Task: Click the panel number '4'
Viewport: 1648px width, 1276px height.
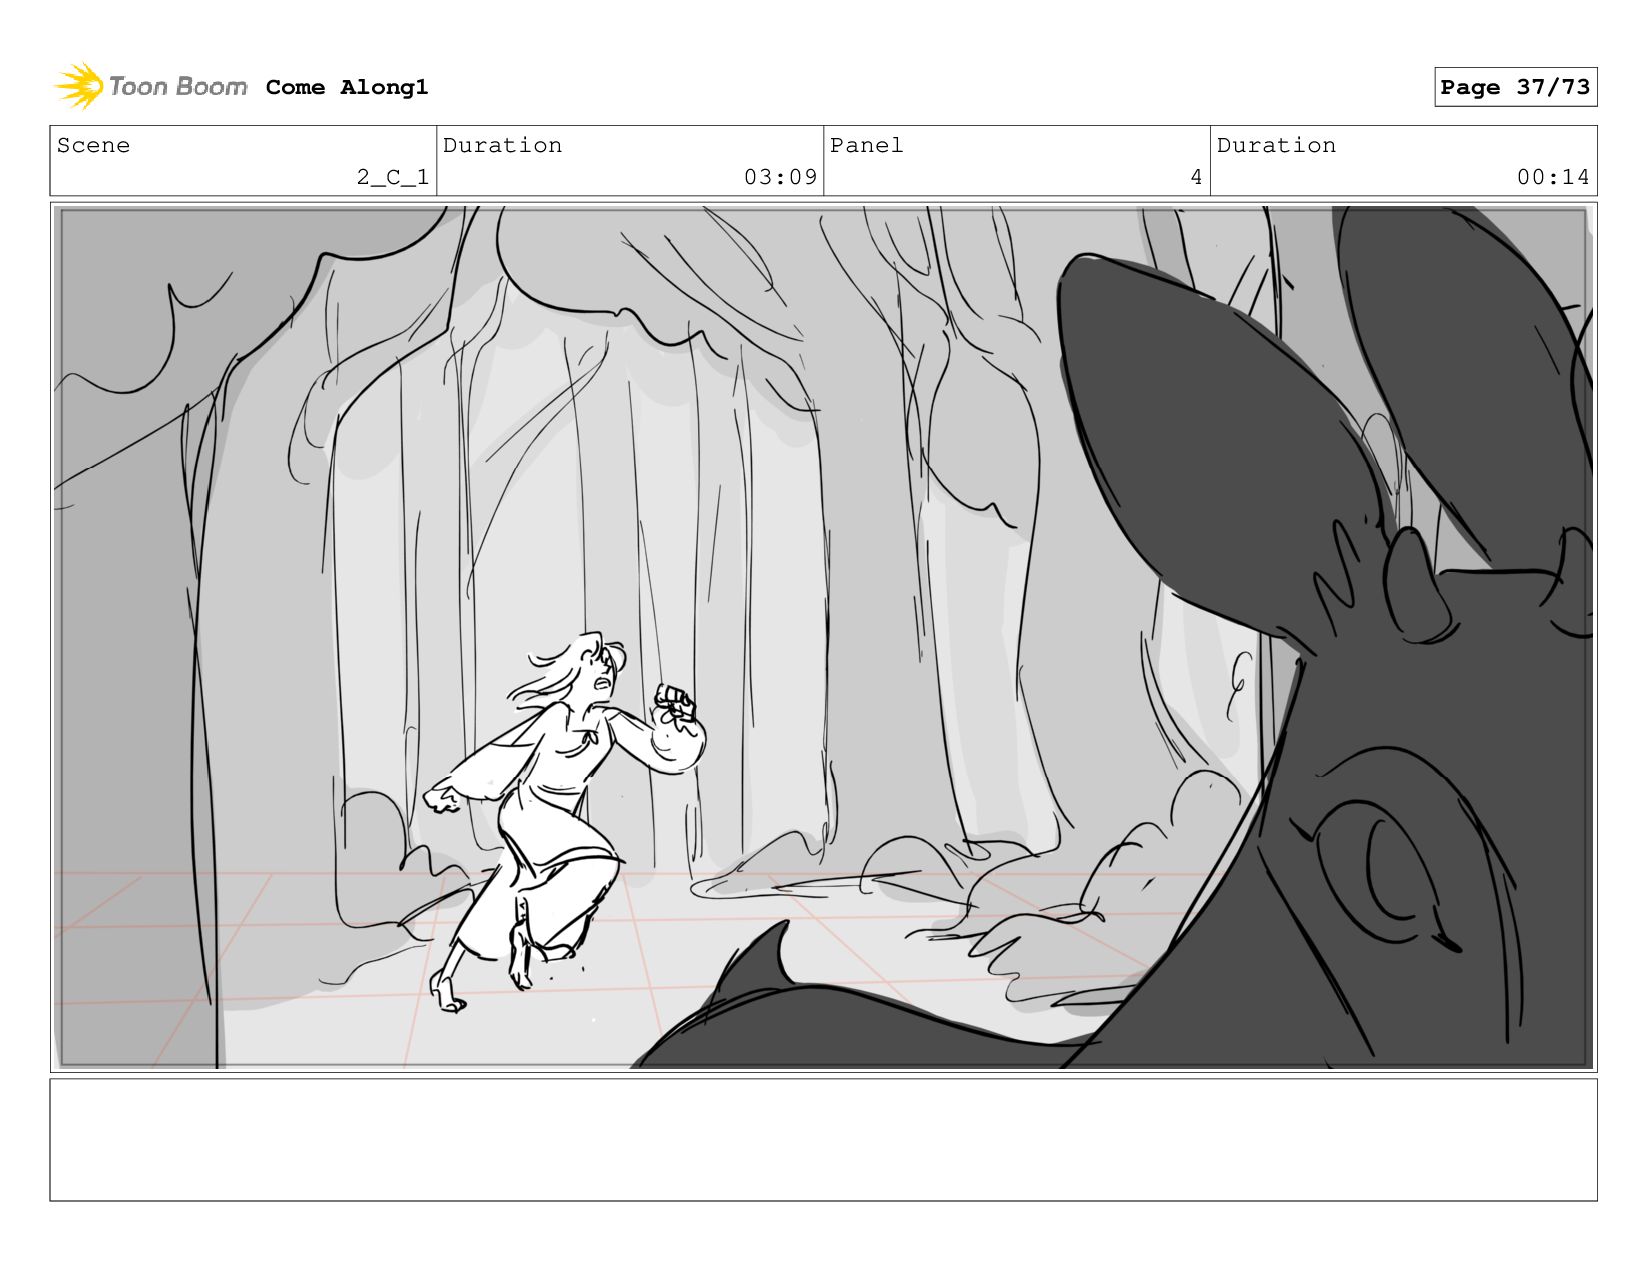Action: 1196,177
